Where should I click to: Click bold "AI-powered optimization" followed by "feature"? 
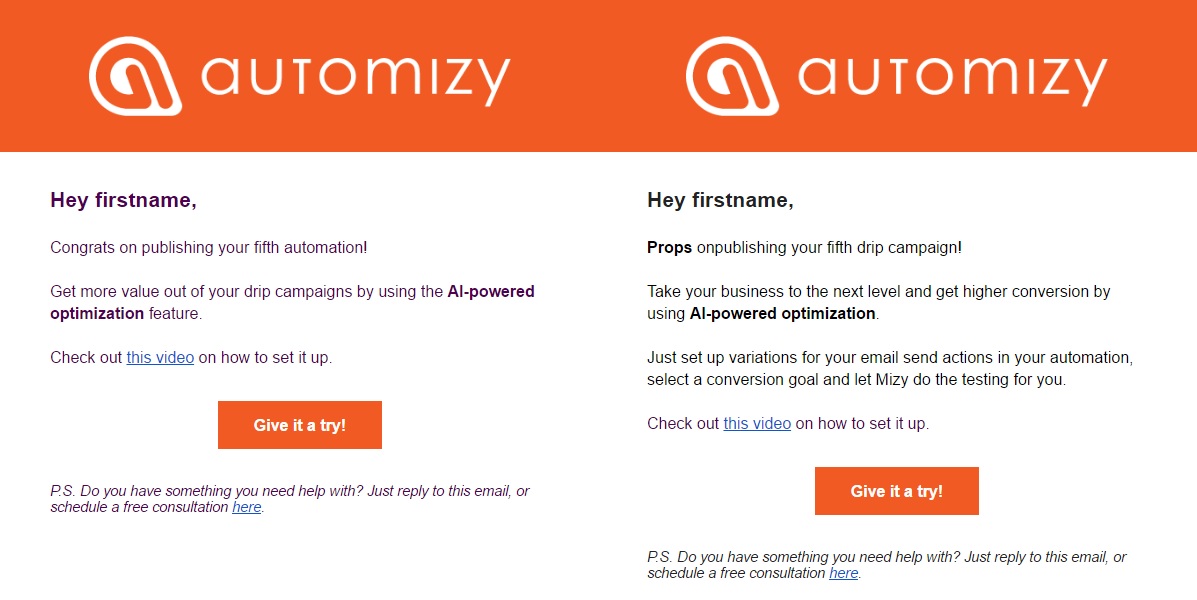pos(292,302)
